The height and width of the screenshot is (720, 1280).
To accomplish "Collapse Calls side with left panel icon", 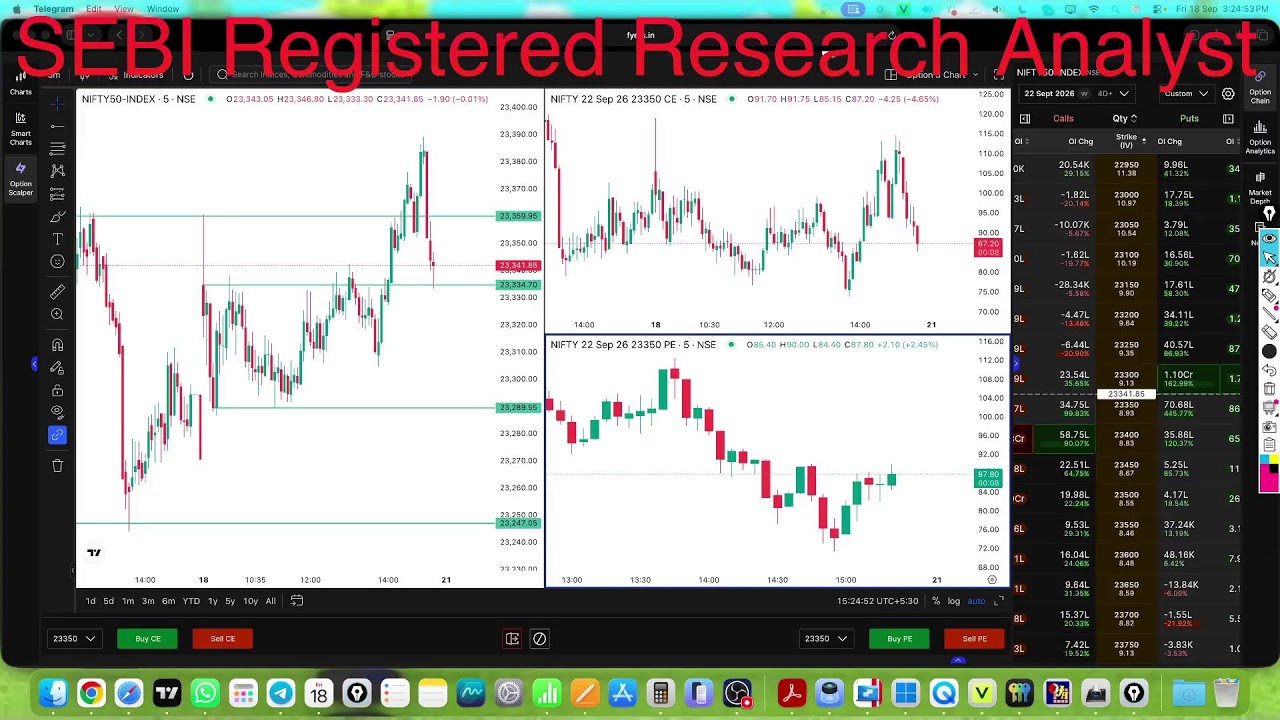I will click(1025, 119).
